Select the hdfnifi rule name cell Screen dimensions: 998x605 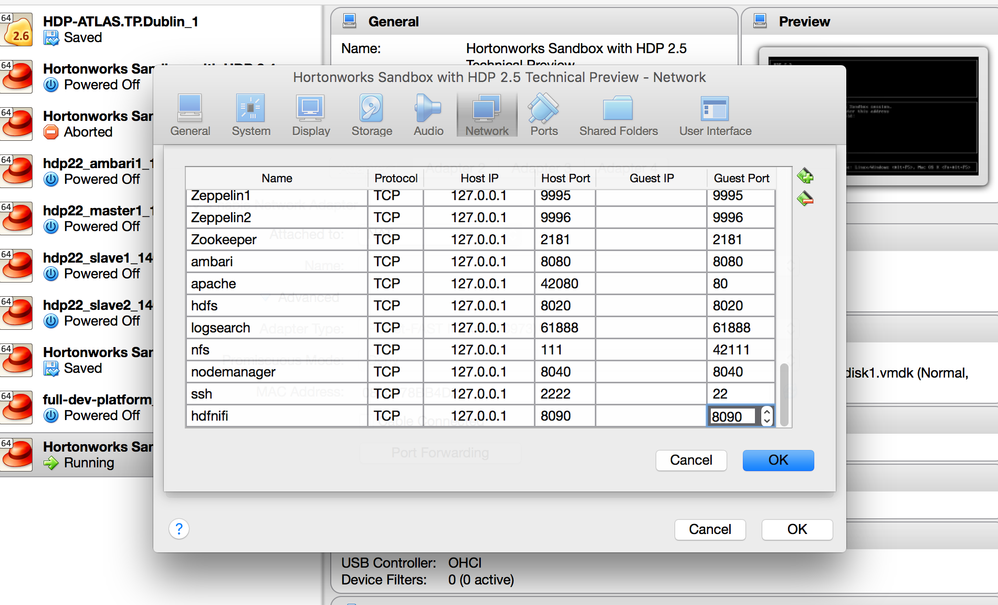tap(276, 416)
